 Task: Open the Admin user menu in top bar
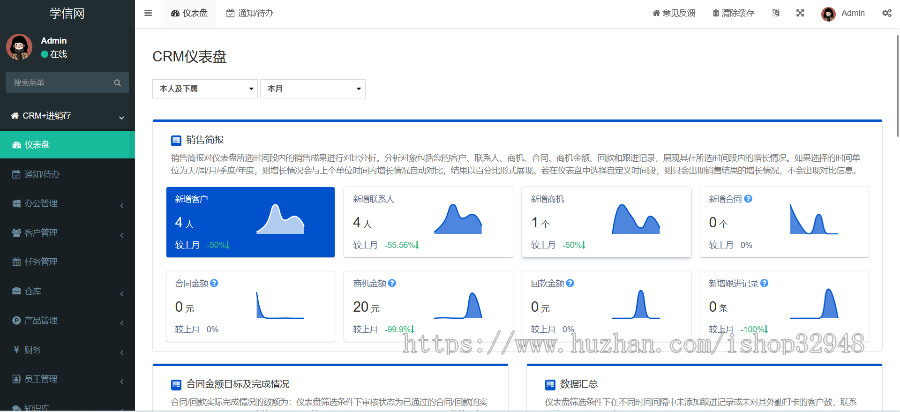pos(843,13)
